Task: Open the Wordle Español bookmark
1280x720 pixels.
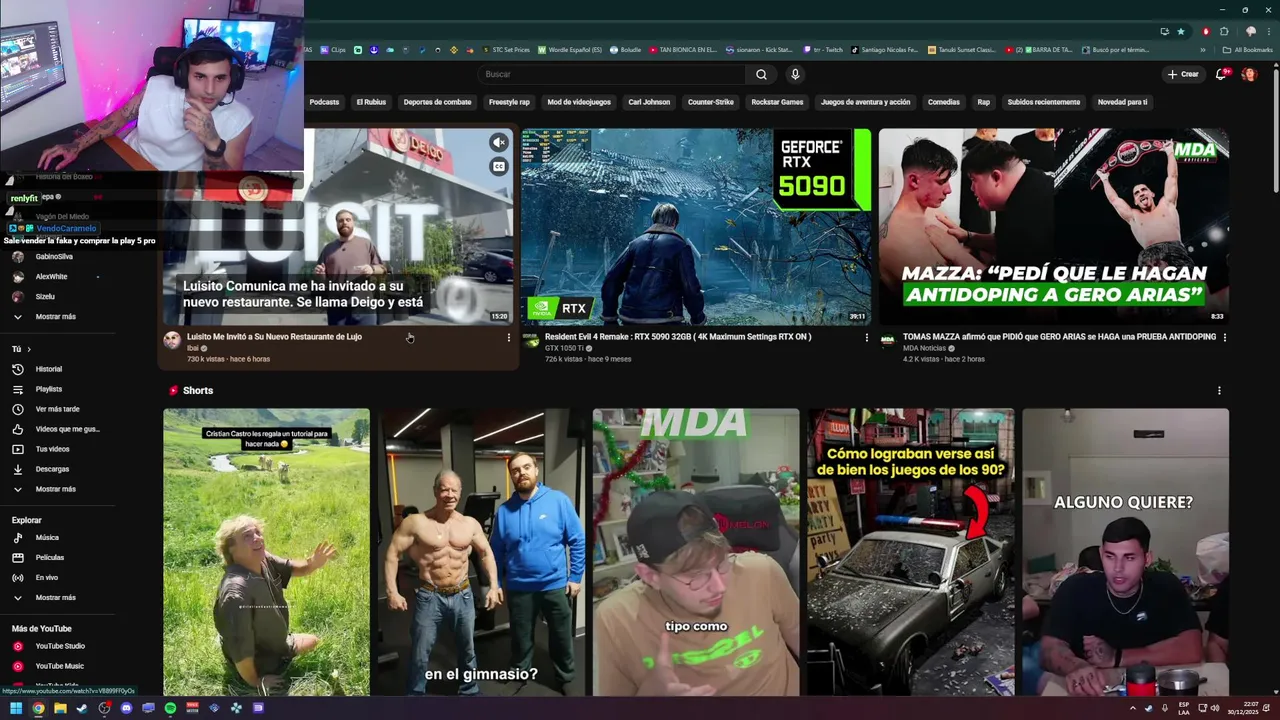Action: tap(570, 49)
